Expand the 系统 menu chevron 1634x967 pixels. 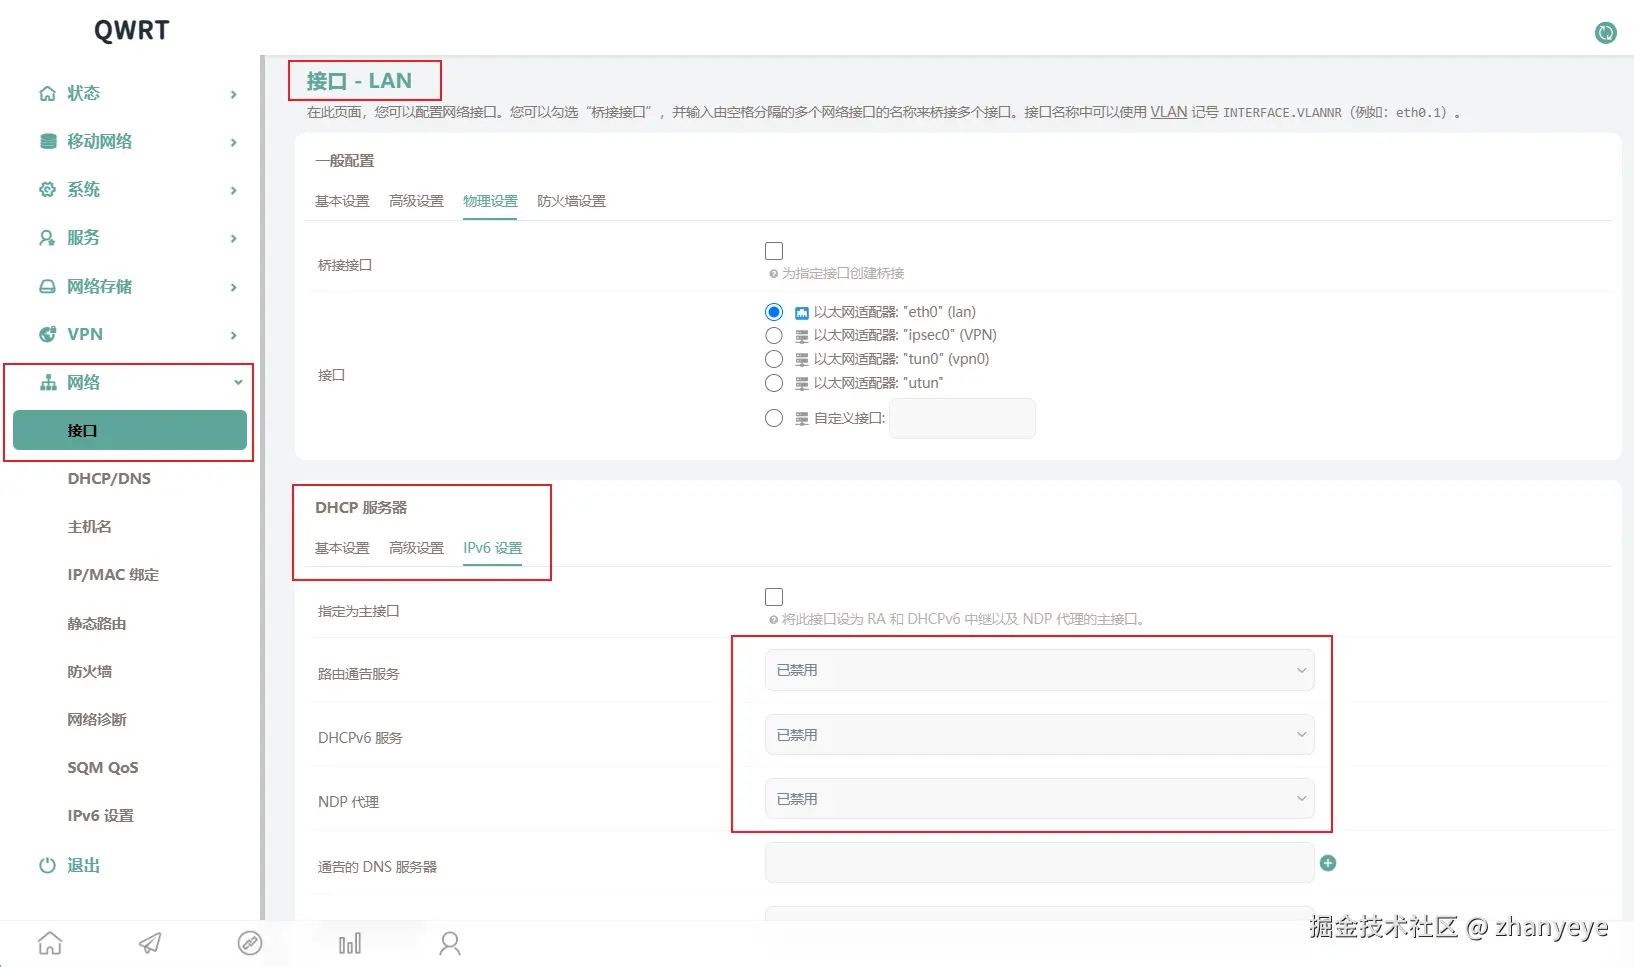[234, 190]
